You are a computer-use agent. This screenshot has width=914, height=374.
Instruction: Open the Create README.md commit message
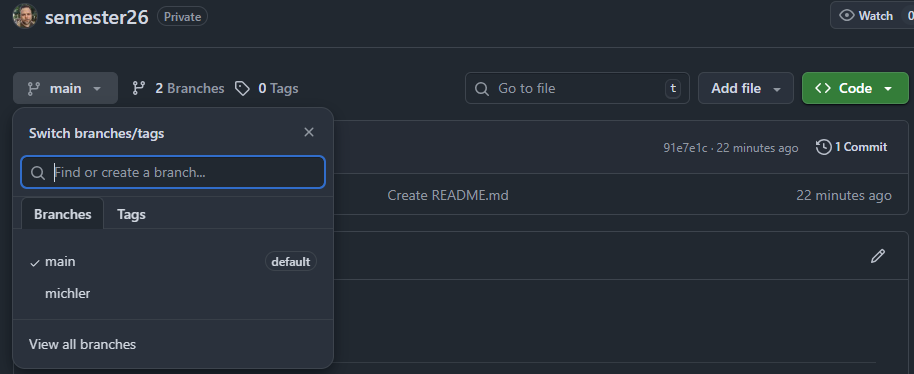[448, 195]
